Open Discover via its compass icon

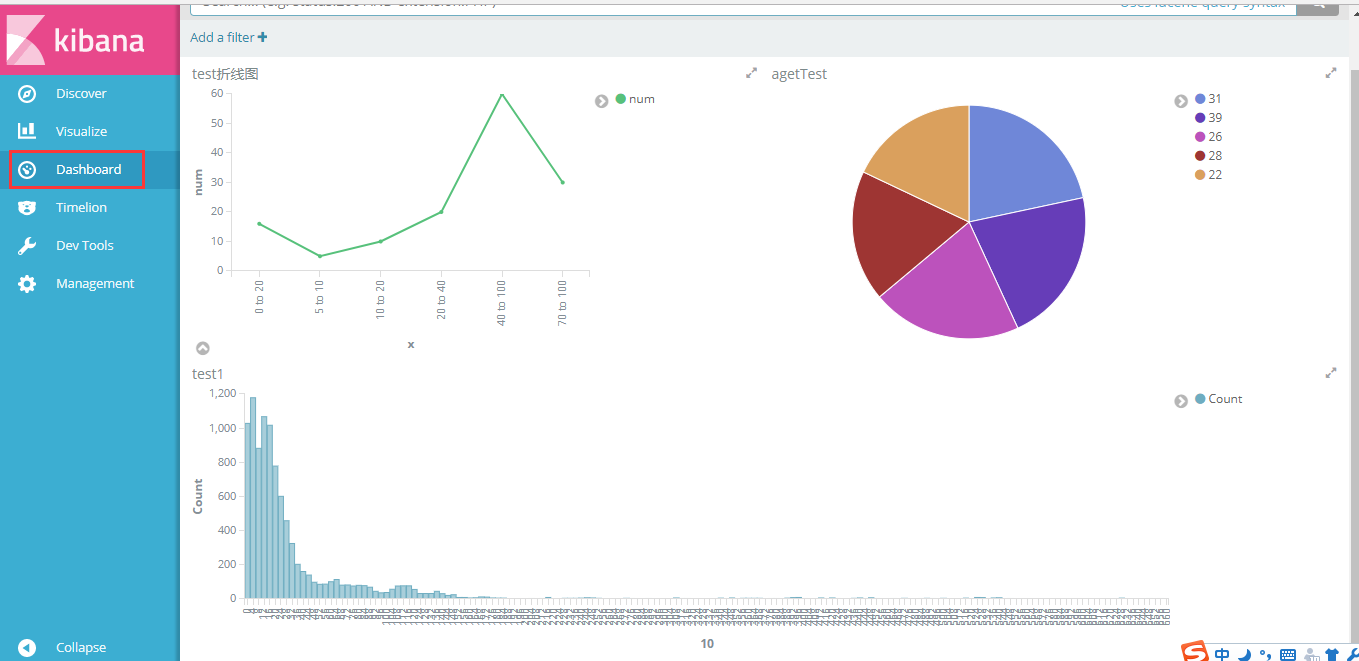tap(27, 93)
